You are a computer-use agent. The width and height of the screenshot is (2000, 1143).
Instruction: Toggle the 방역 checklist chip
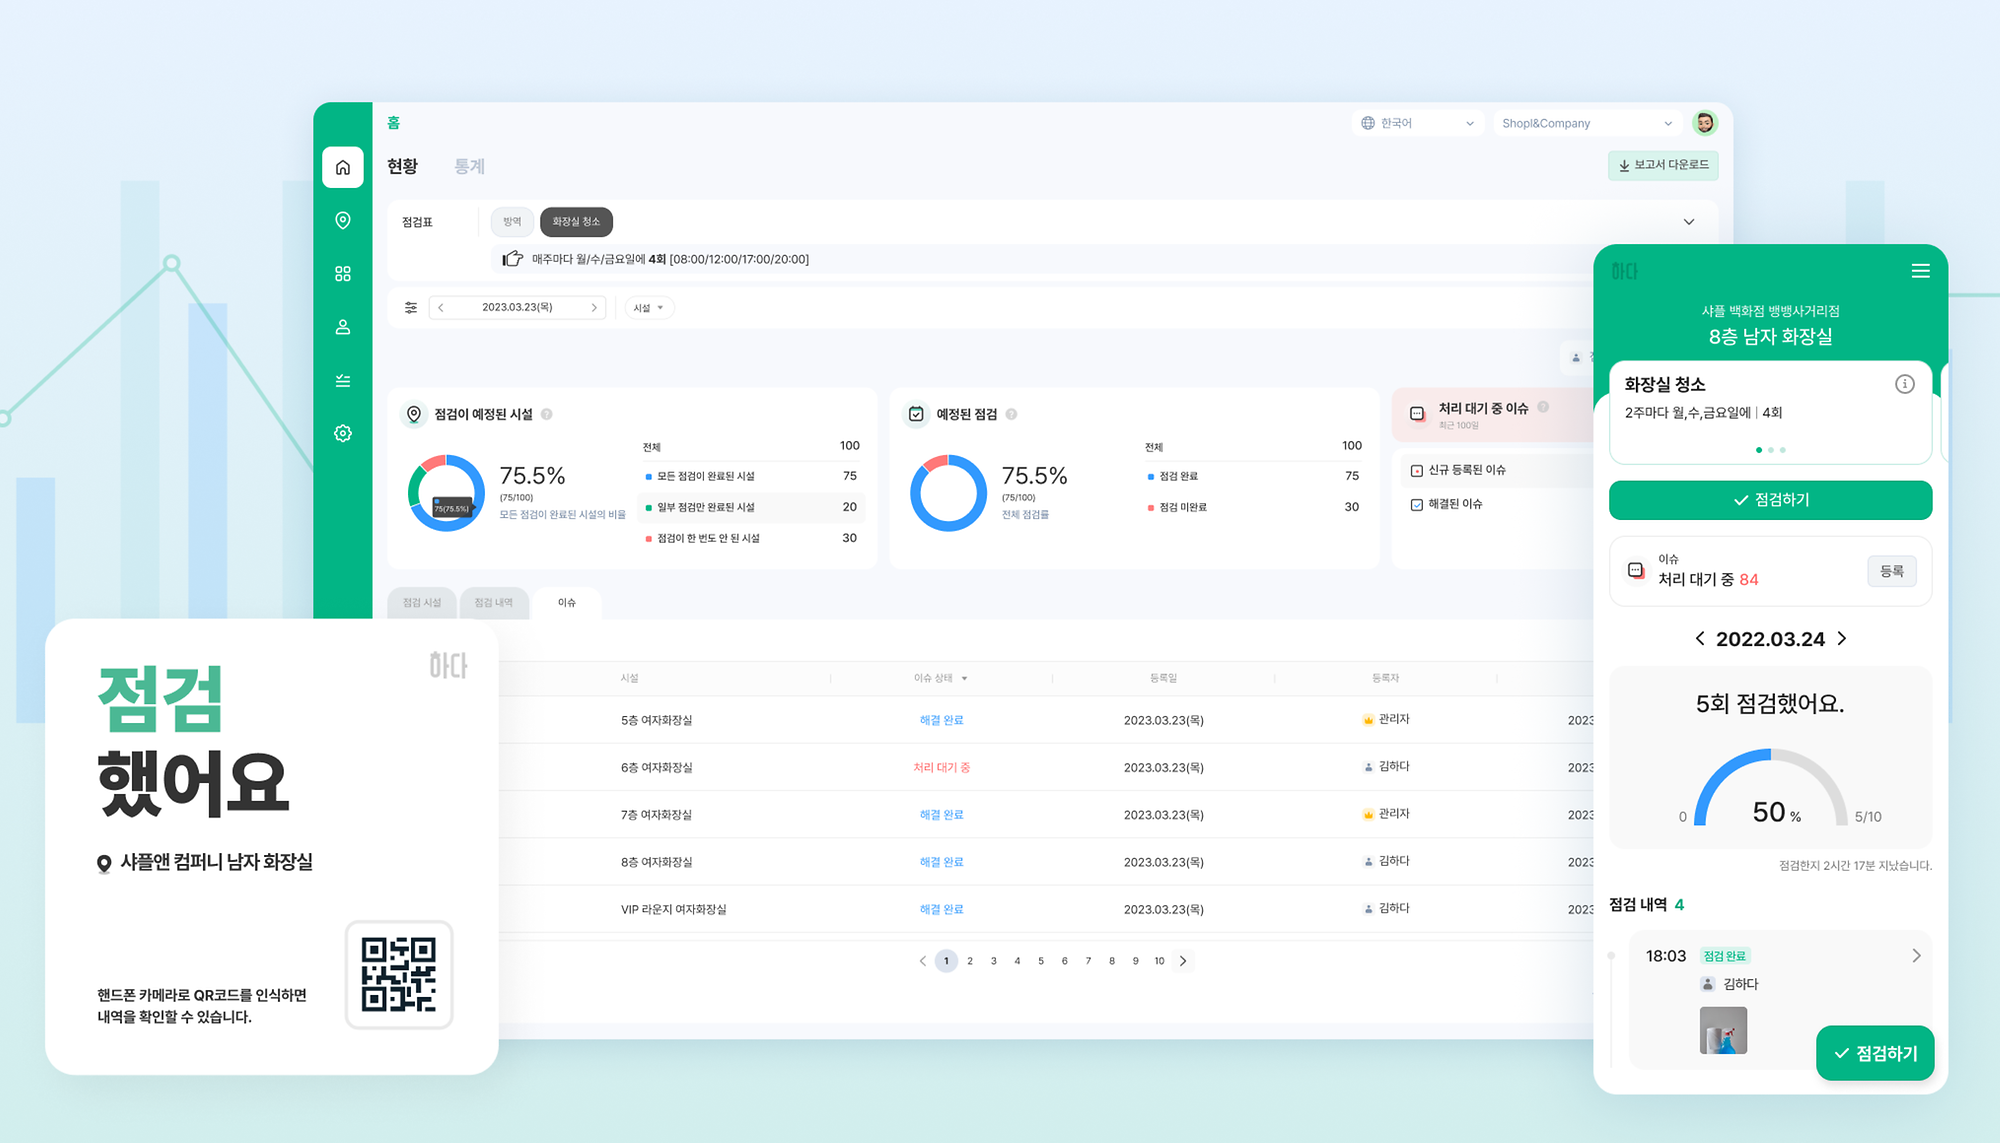512,221
